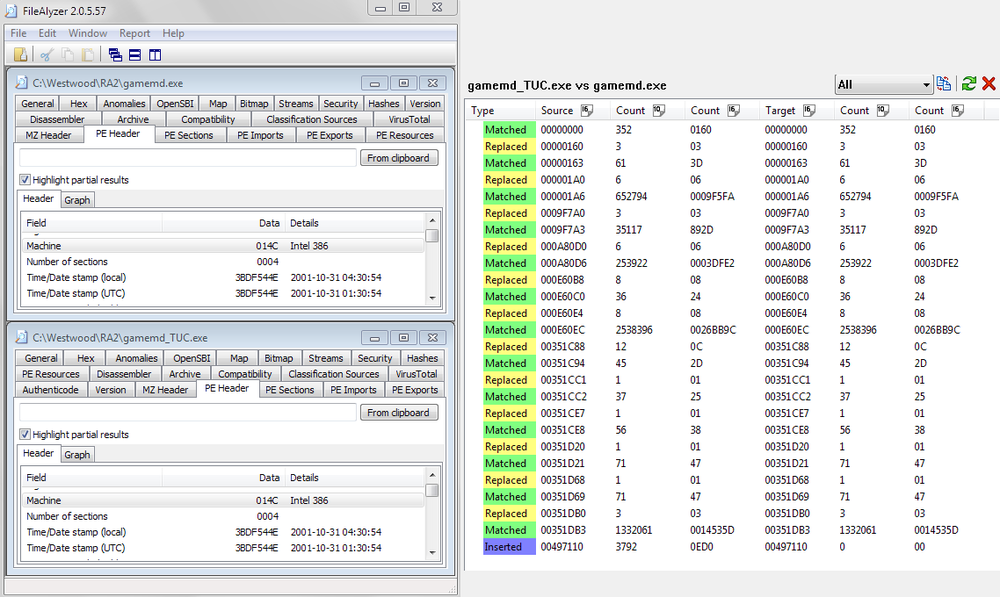1000x597 pixels.
Task: Click scroll-up arrow in gamemd.exe header list
Action: (432, 221)
